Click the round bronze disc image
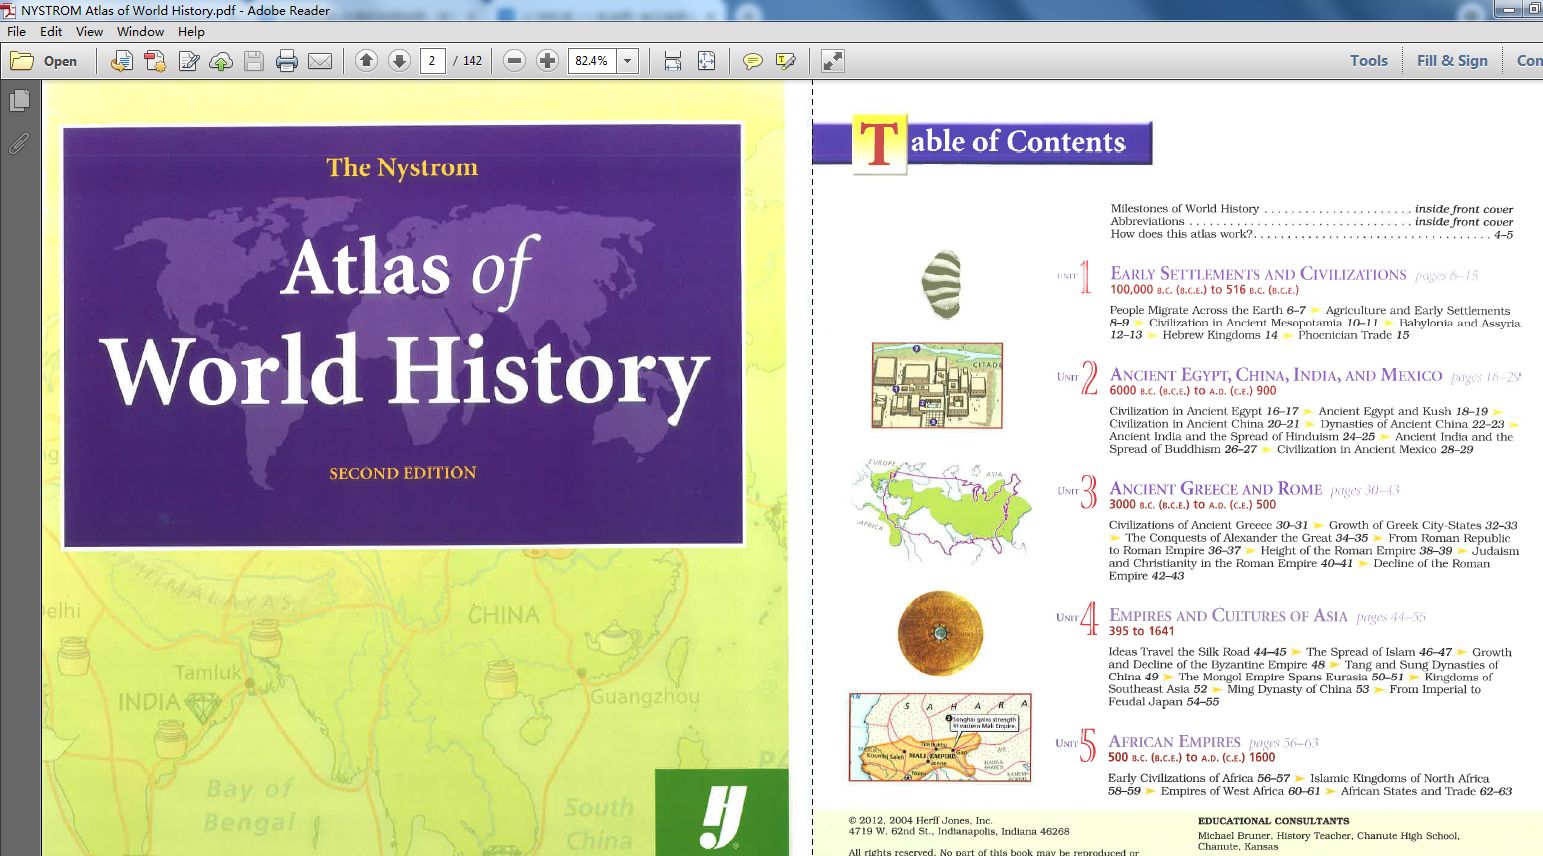 pyautogui.click(x=940, y=633)
